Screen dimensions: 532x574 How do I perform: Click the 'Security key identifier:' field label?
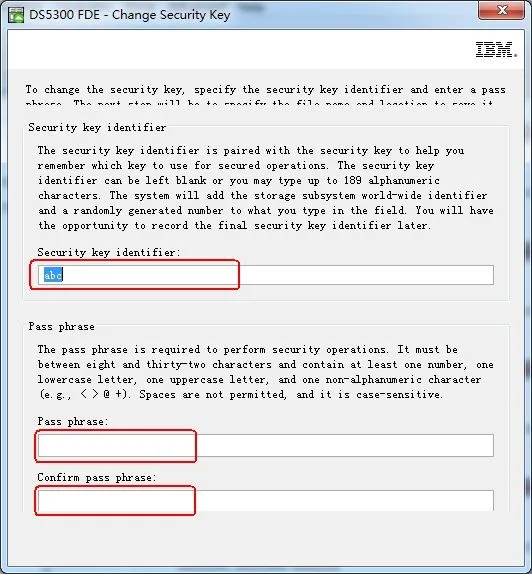tap(109, 252)
